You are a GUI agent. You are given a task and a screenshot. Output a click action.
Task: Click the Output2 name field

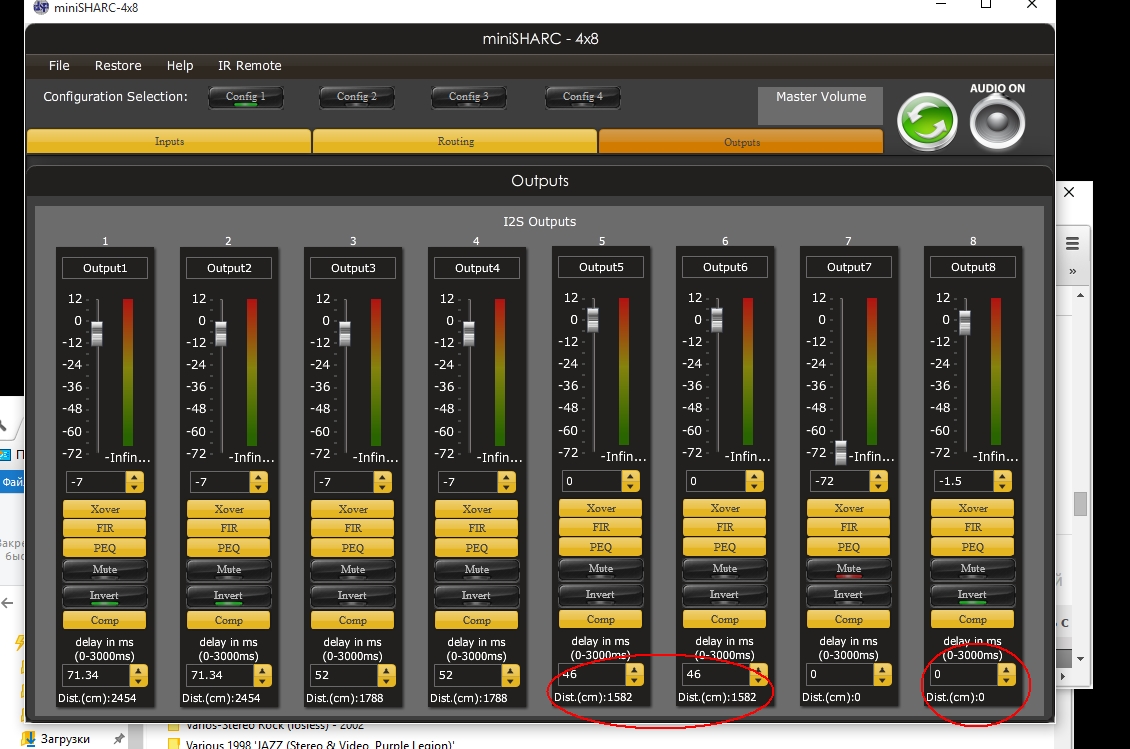(229, 268)
